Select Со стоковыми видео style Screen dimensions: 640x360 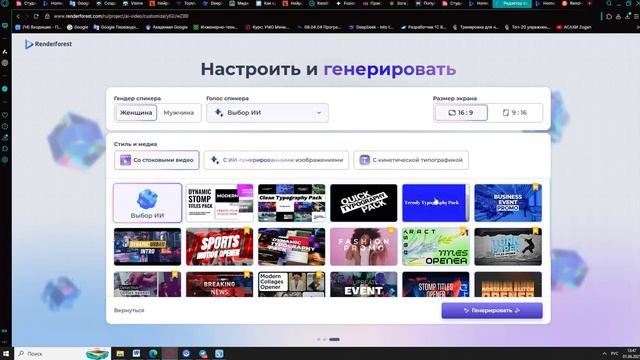[x=157, y=160]
